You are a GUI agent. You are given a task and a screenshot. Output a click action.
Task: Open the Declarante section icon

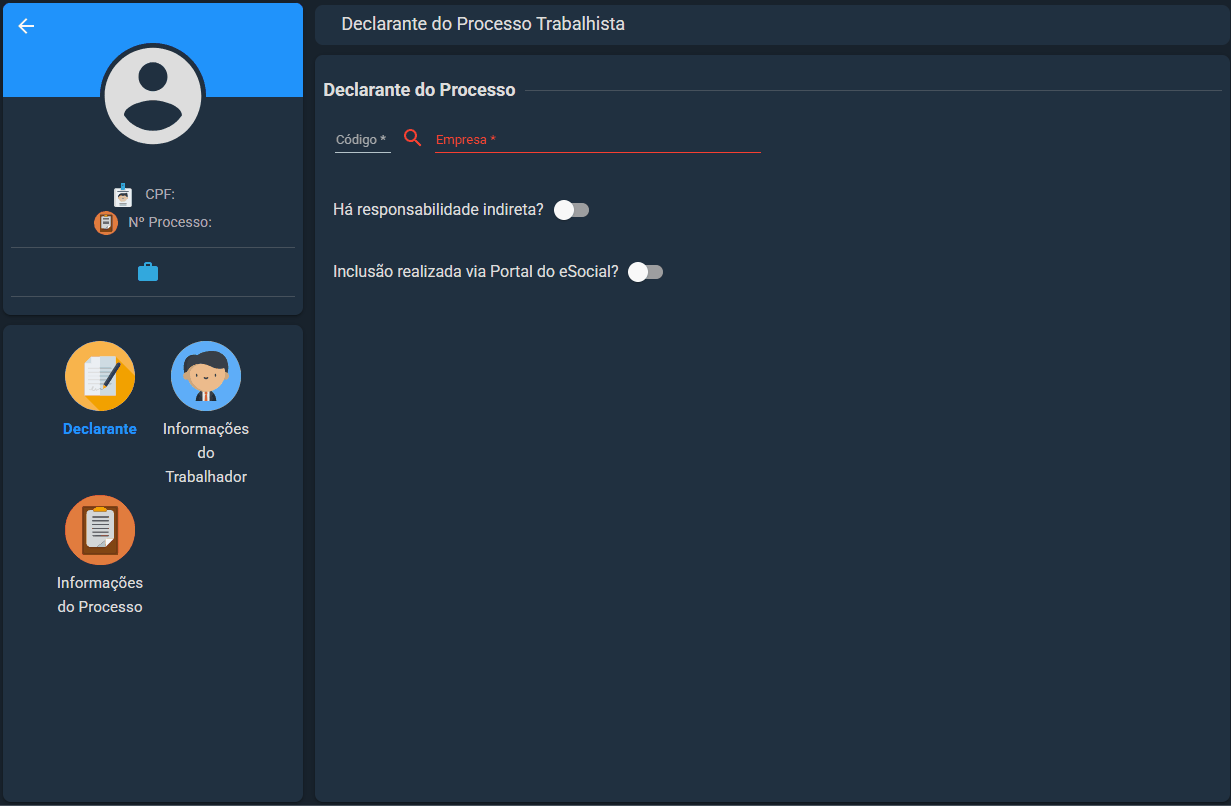(100, 376)
